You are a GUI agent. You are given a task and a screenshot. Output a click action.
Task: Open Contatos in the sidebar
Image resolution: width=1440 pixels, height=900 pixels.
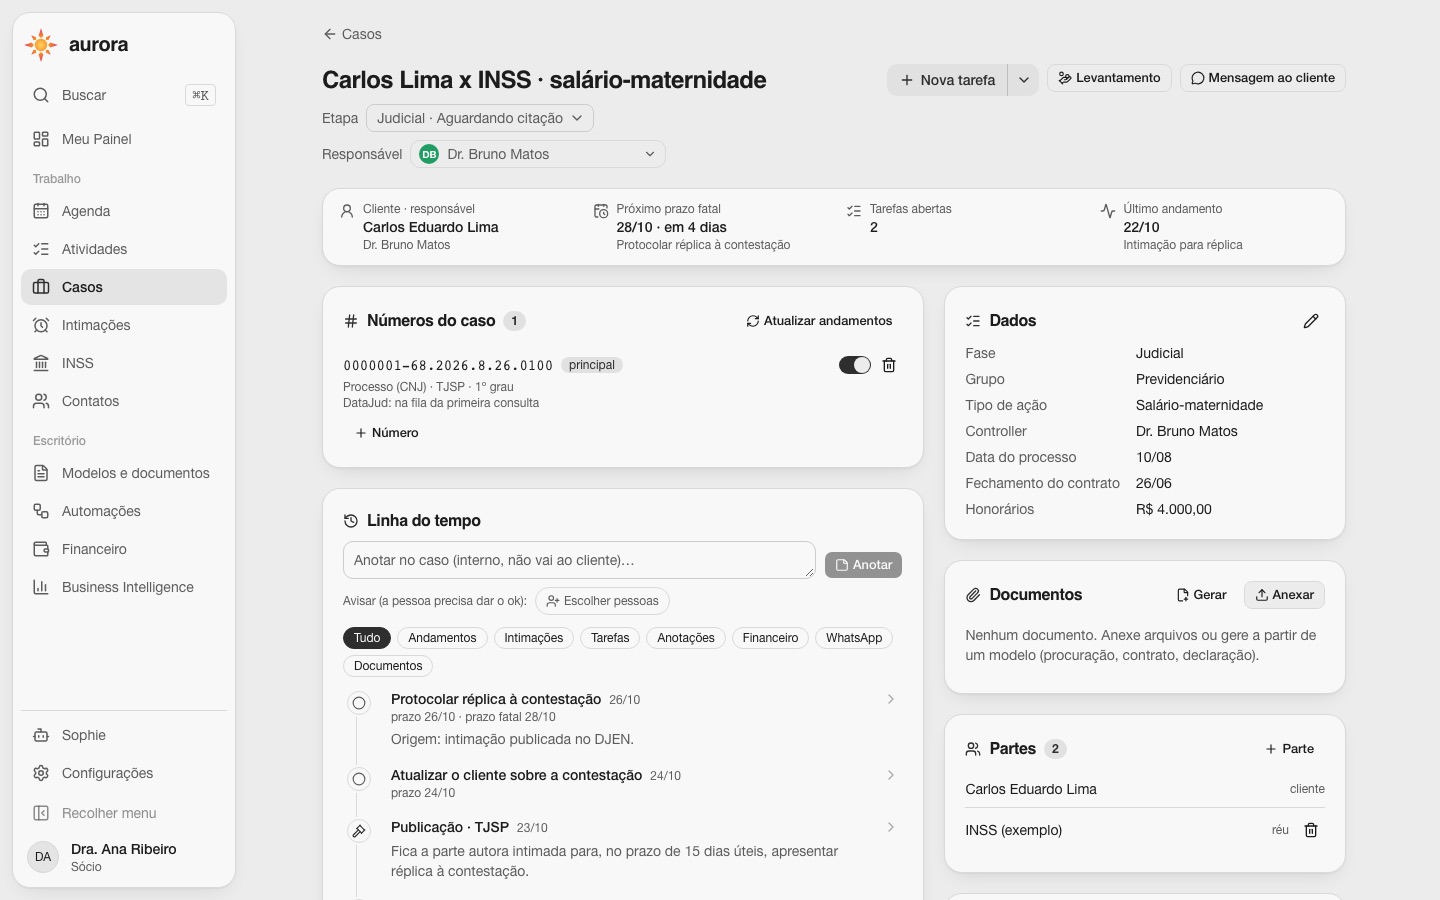(124, 401)
